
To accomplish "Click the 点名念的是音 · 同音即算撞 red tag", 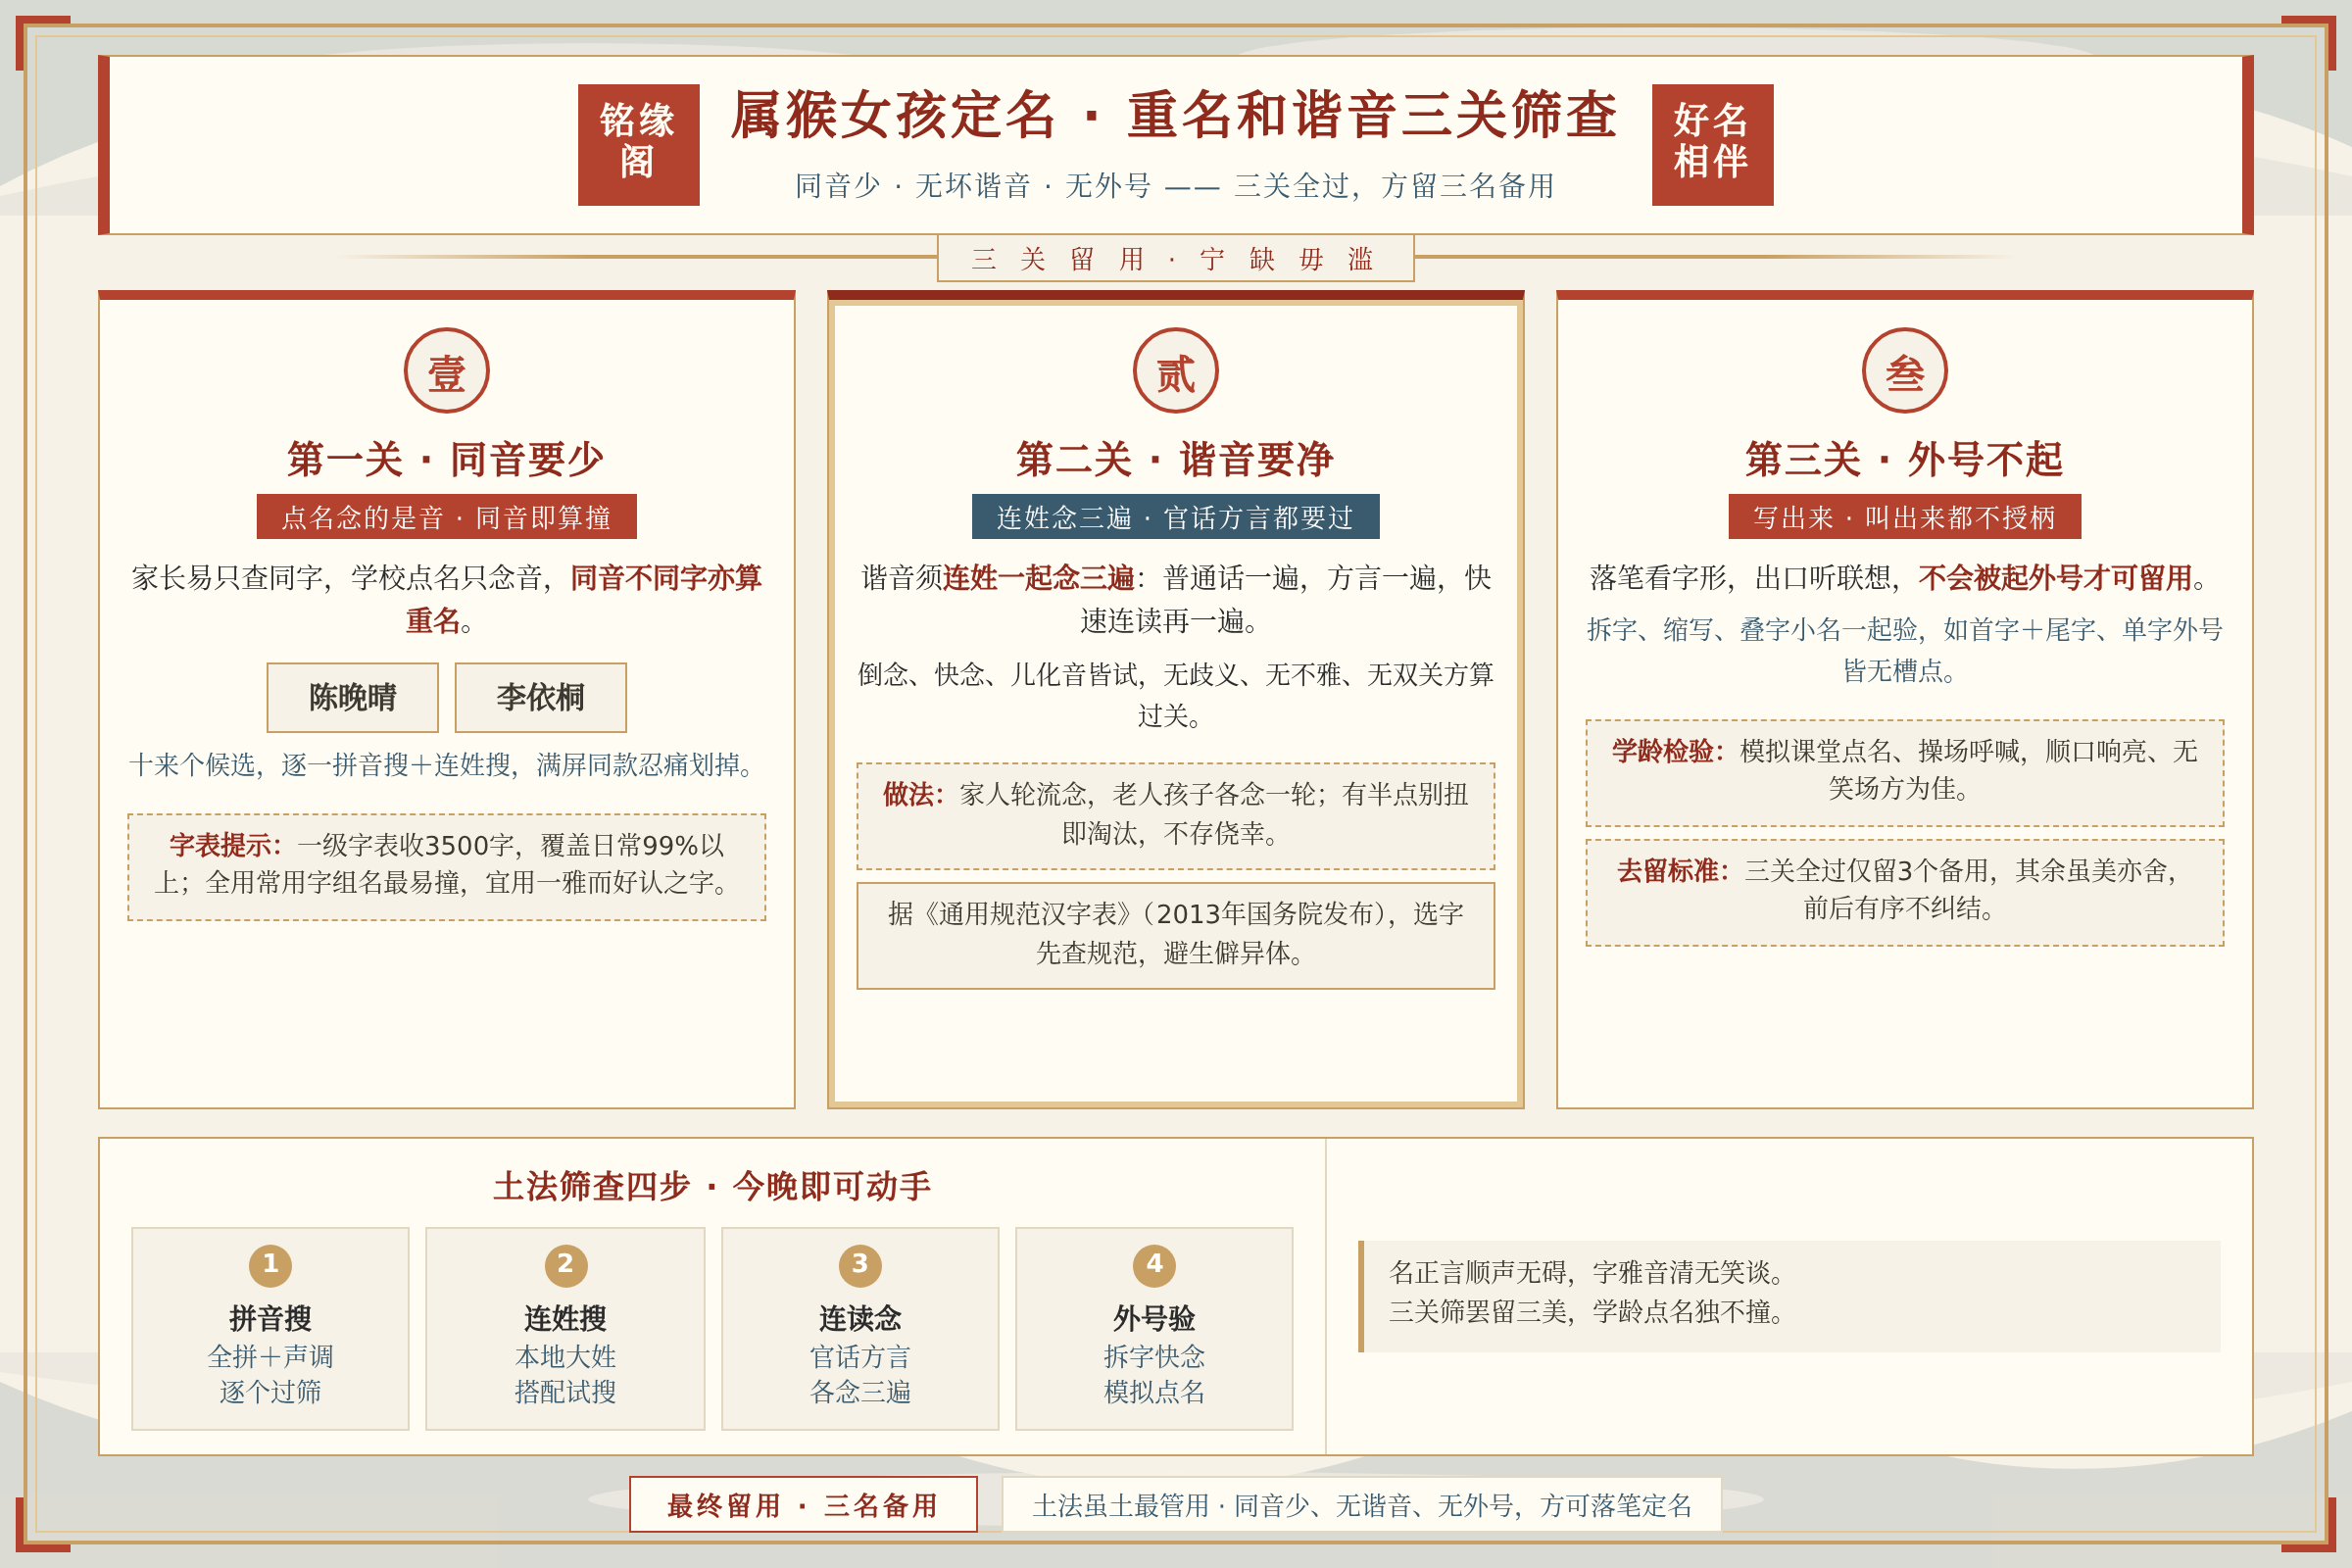I will tap(446, 517).
